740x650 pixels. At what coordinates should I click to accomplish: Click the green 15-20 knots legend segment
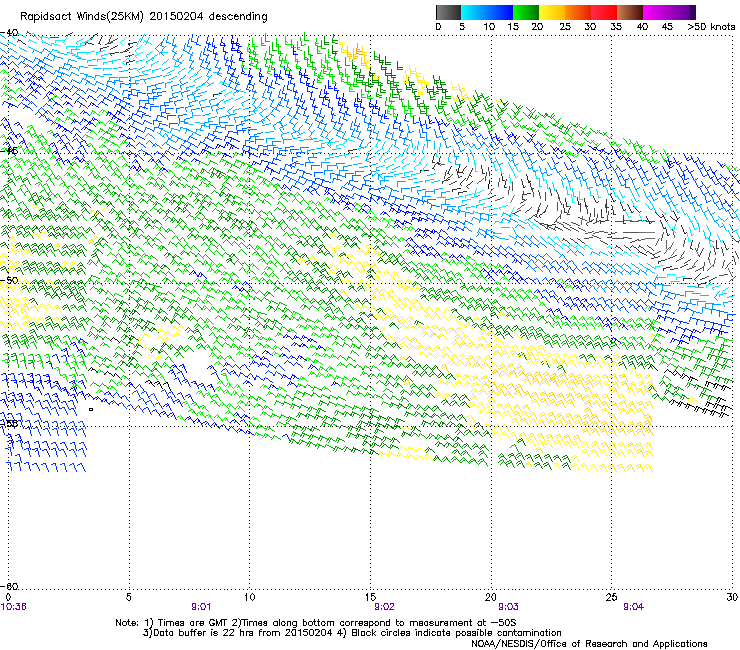[526, 12]
